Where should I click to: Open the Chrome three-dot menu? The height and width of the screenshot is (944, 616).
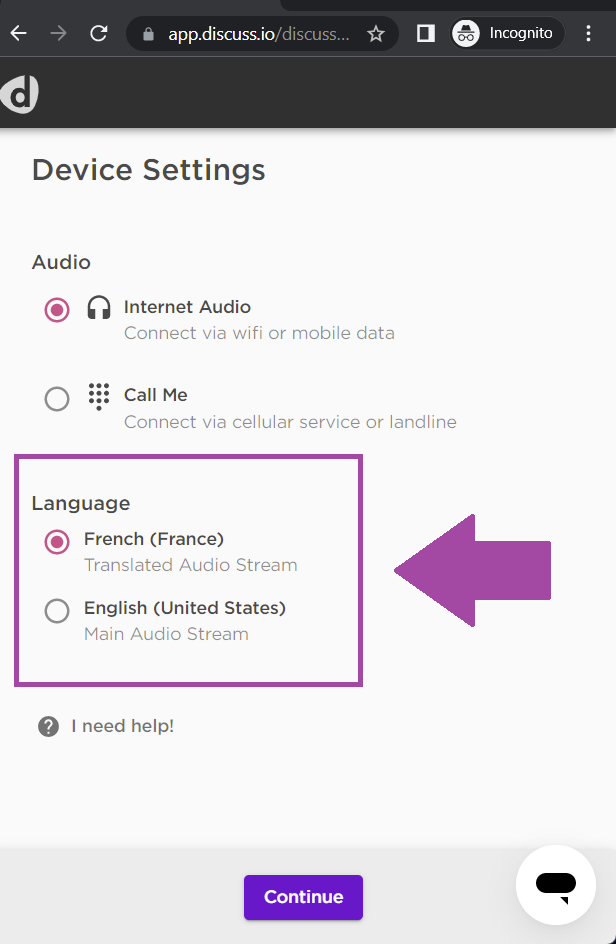click(x=588, y=33)
